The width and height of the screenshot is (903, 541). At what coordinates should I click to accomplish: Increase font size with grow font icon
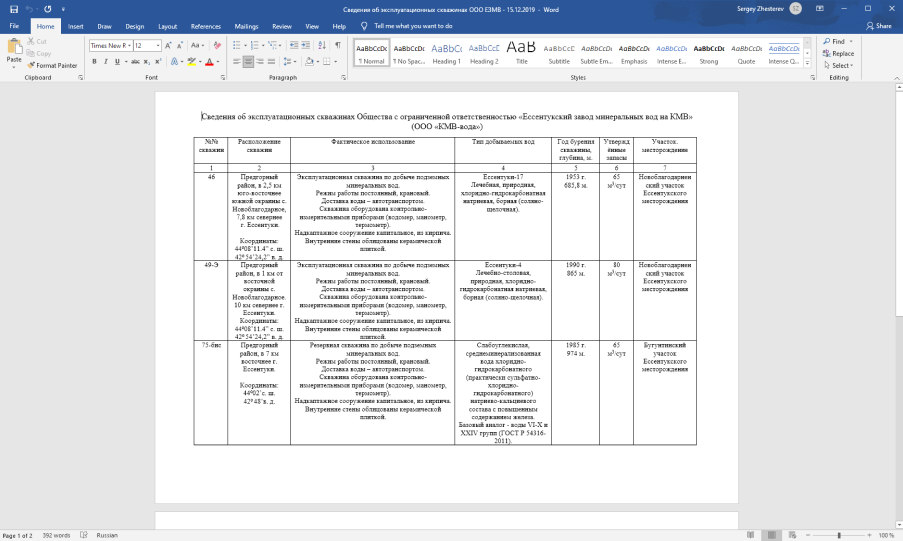tap(168, 46)
